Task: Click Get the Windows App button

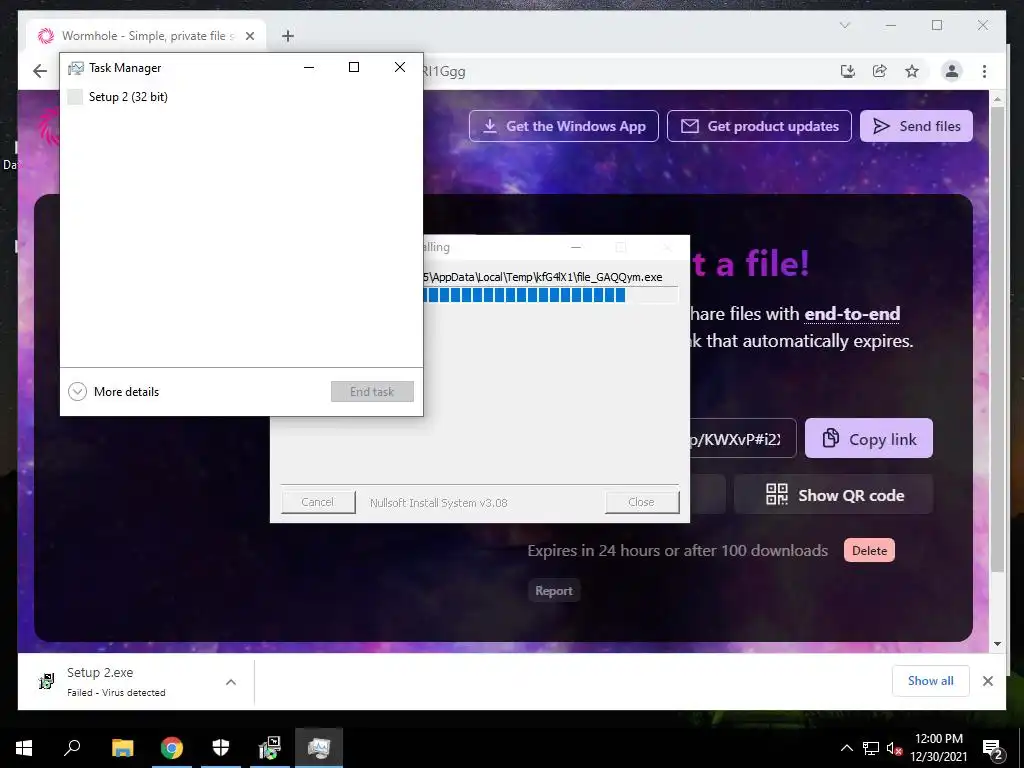Action: (564, 126)
